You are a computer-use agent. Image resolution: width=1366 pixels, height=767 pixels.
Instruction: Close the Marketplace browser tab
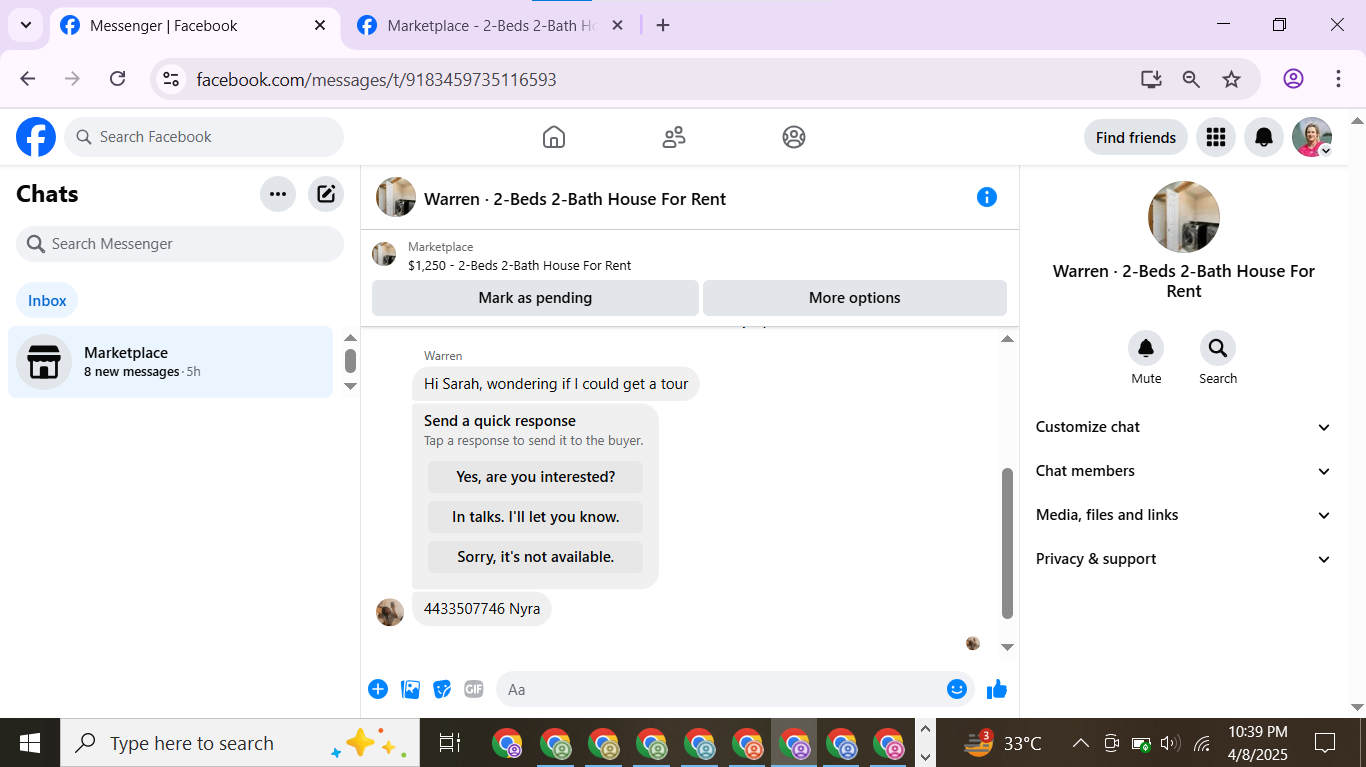point(617,25)
